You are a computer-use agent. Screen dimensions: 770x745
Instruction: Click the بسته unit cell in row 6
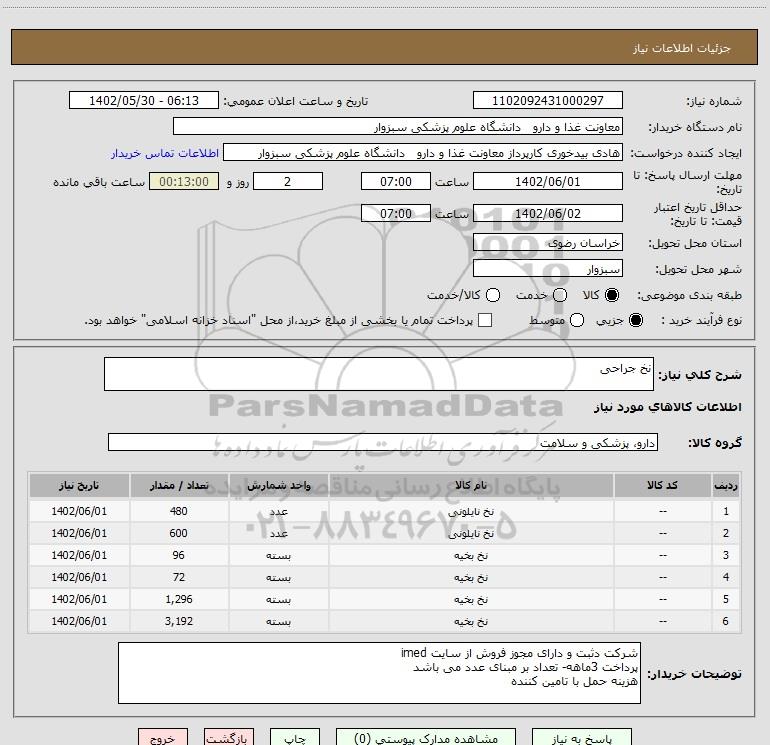[x=278, y=622]
